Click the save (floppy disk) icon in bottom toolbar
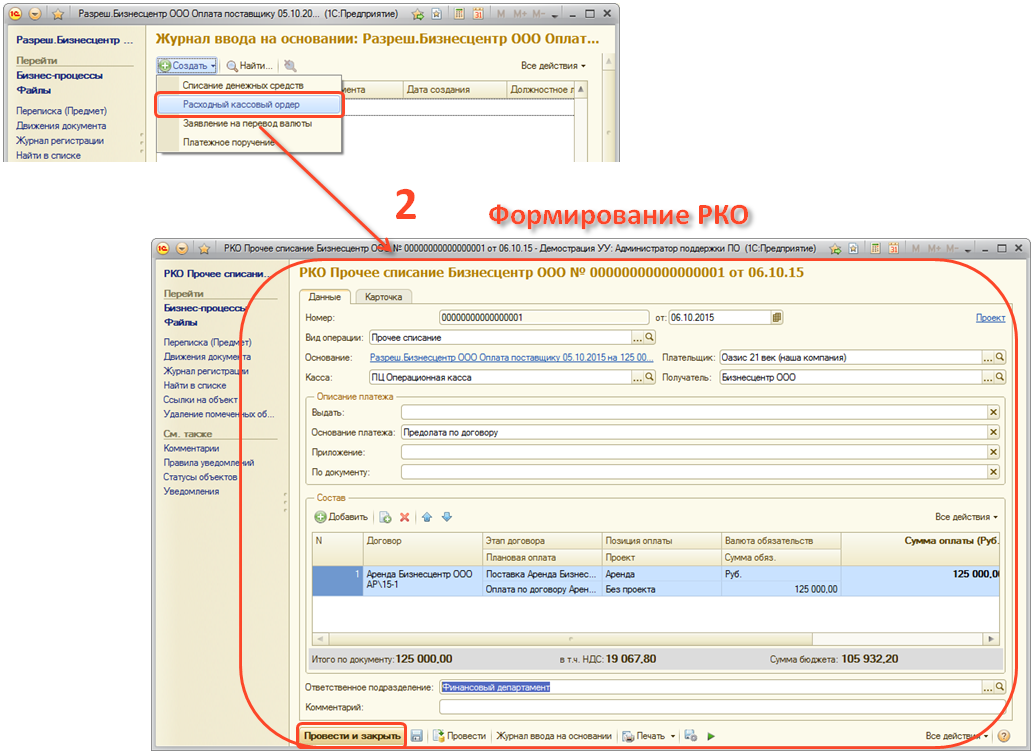Viewport: 1035px width, 755px height. tap(416, 736)
